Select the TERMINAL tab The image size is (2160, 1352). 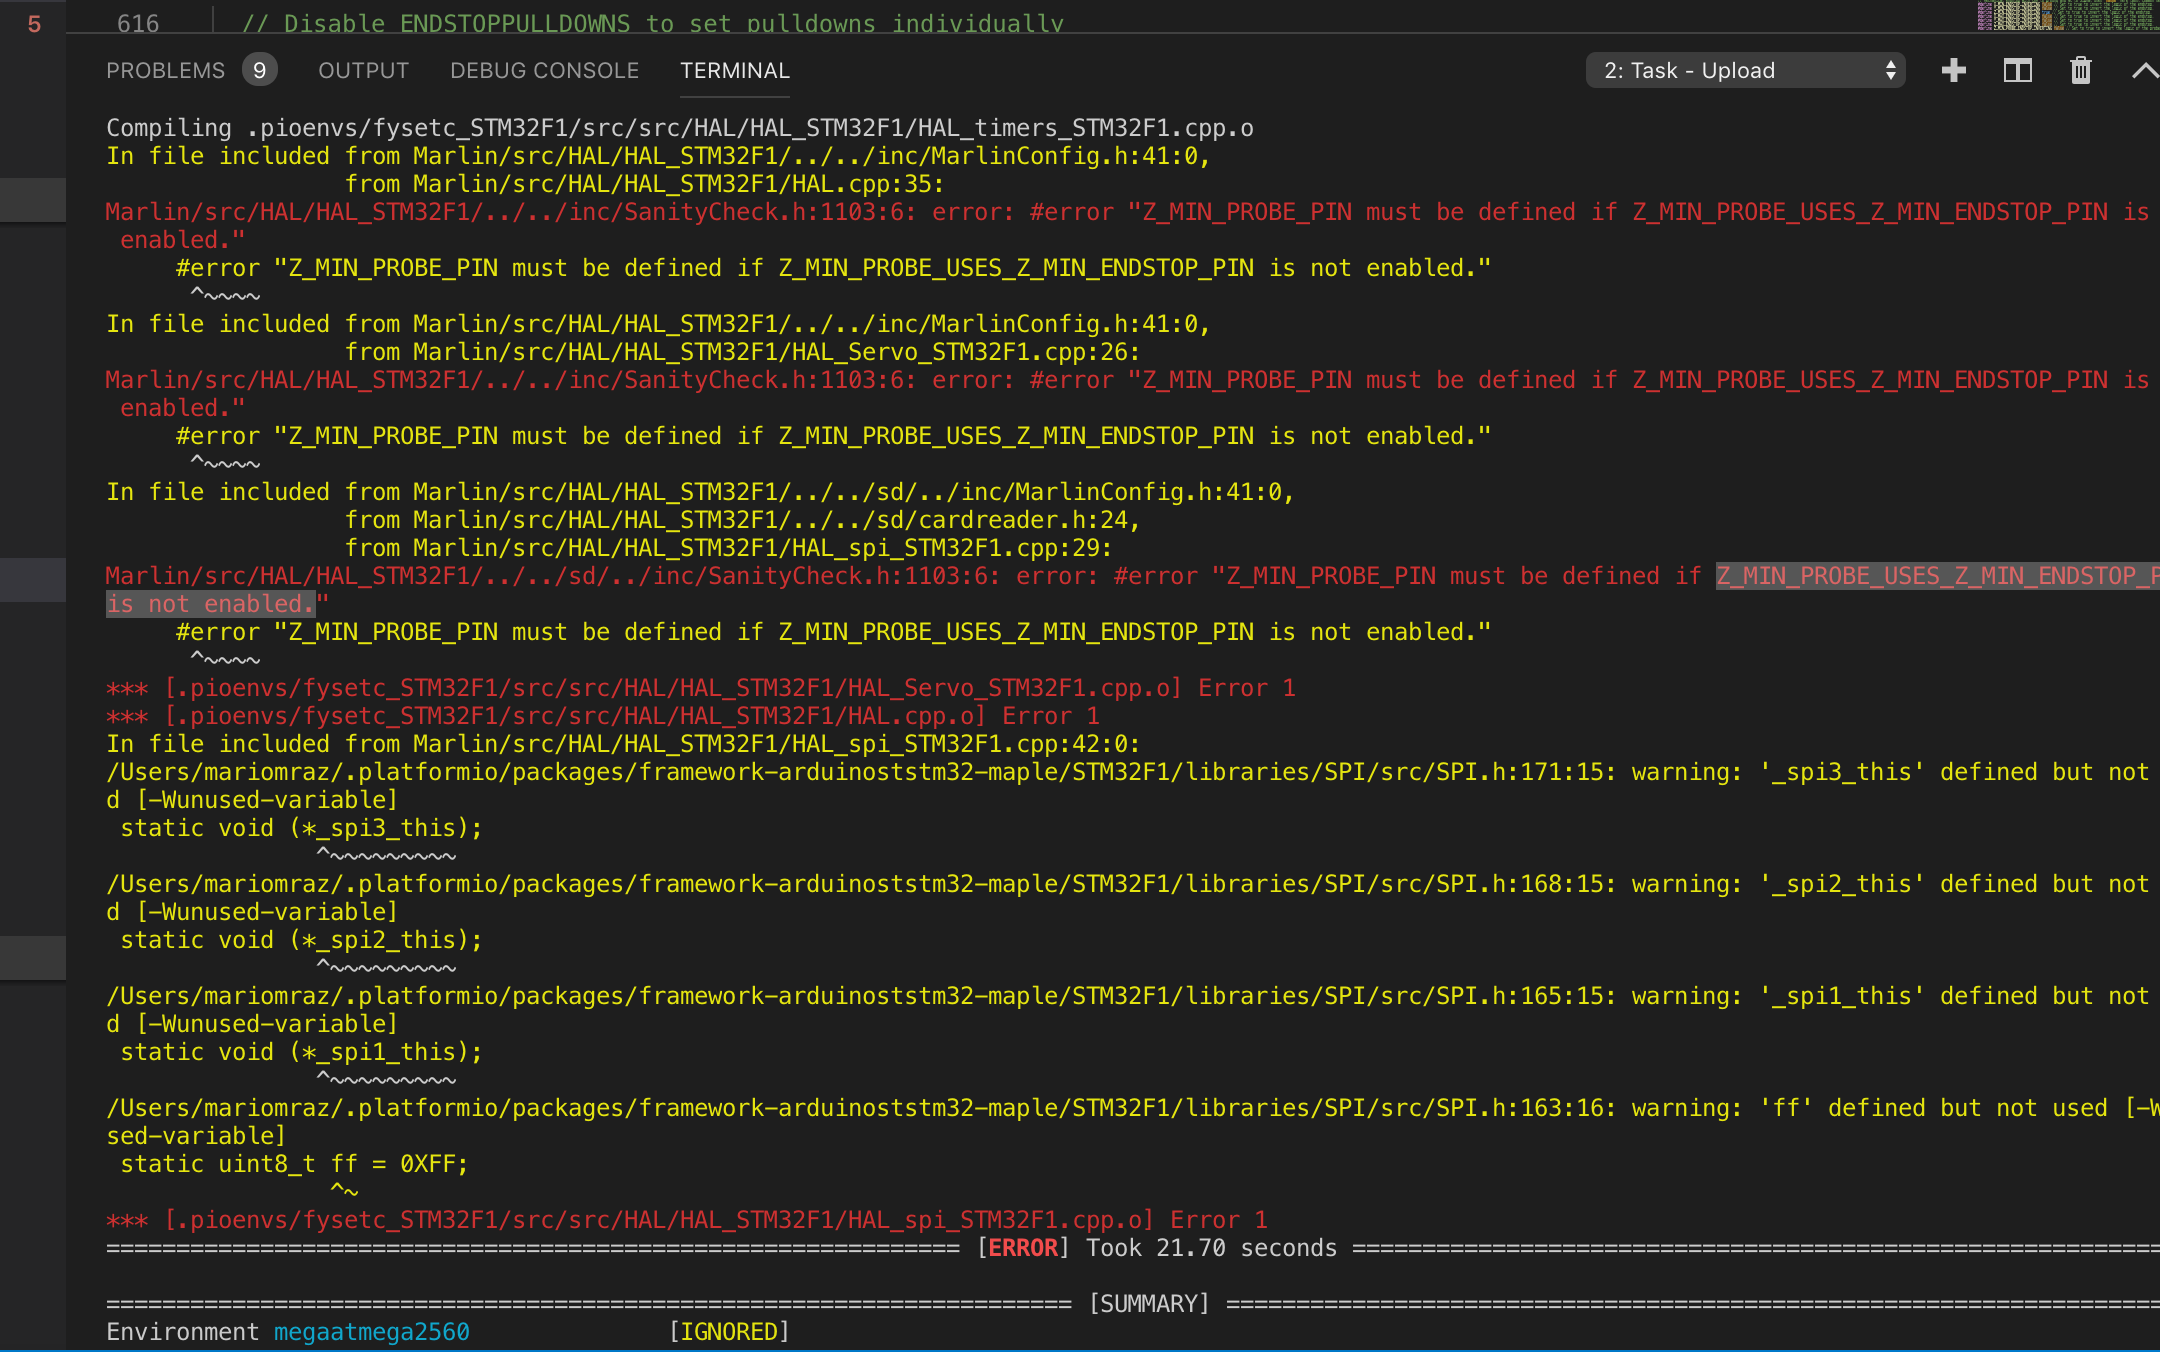tap(734, 70)
